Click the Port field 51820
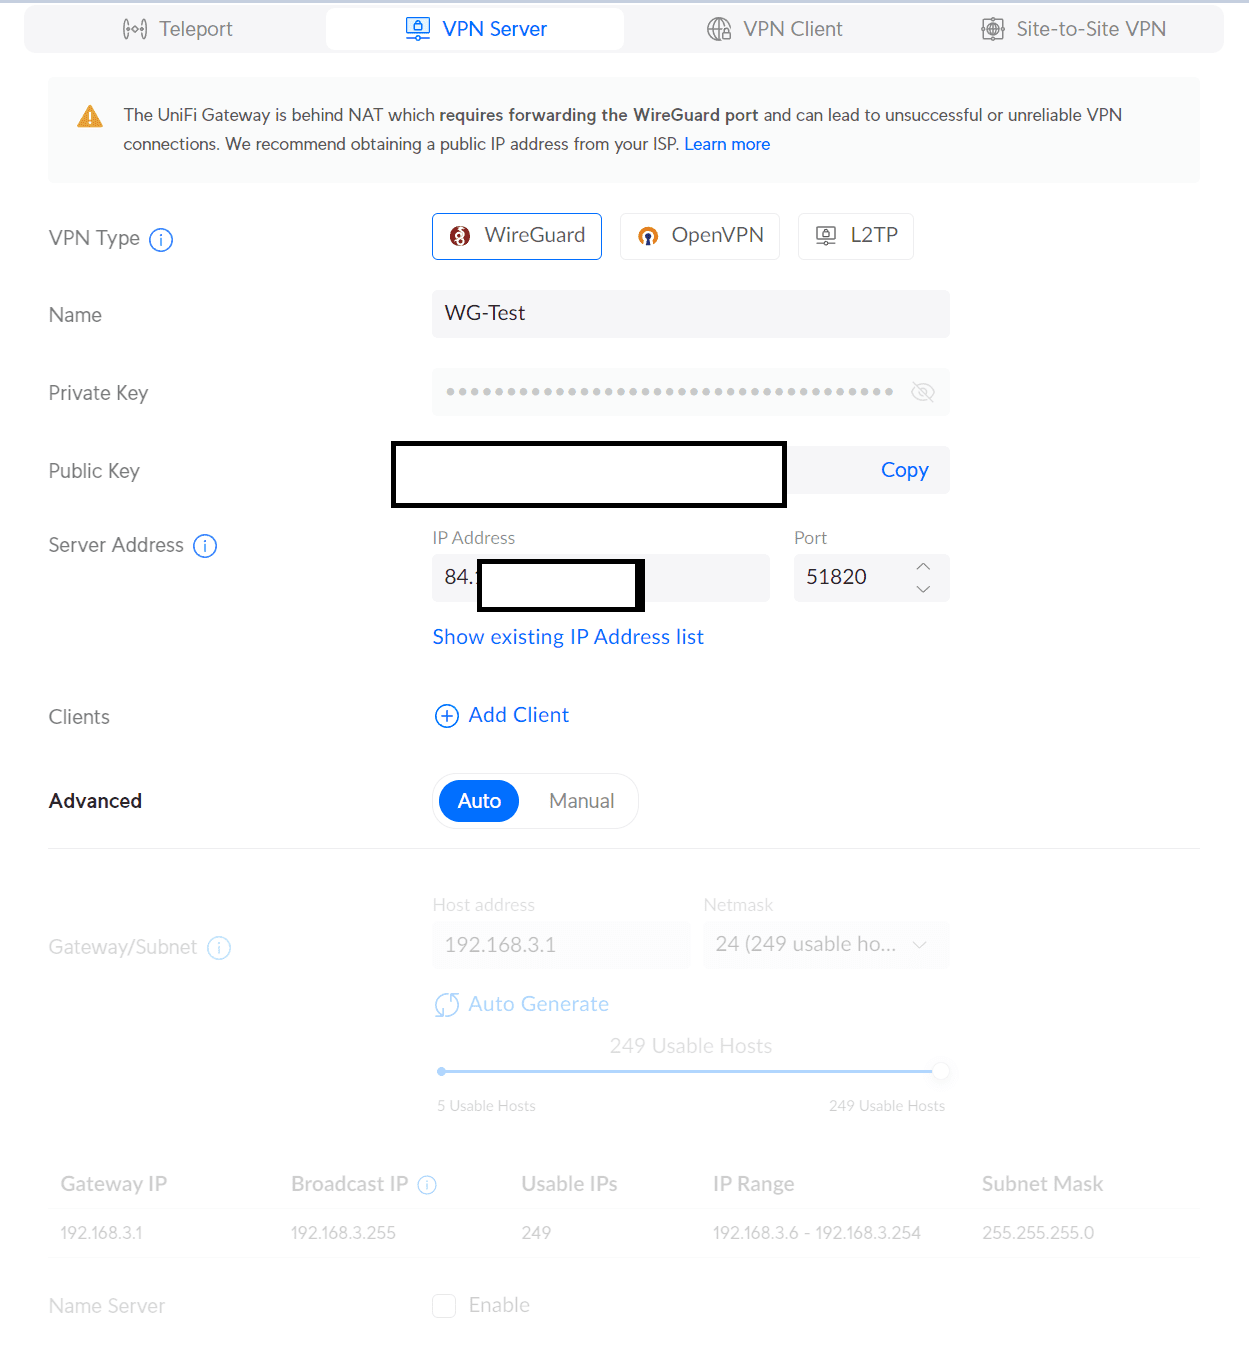1249x1362 pixels. (x=872, y=578)
